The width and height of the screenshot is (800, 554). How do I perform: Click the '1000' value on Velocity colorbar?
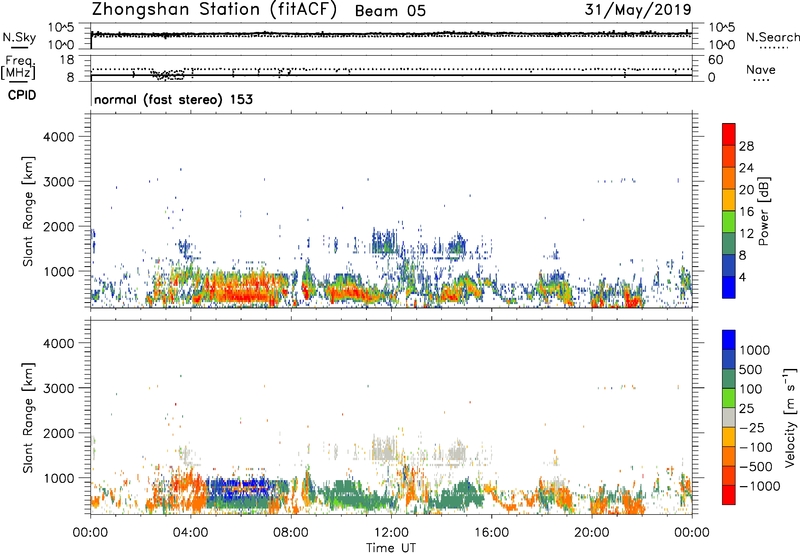(x=755, y=350)
